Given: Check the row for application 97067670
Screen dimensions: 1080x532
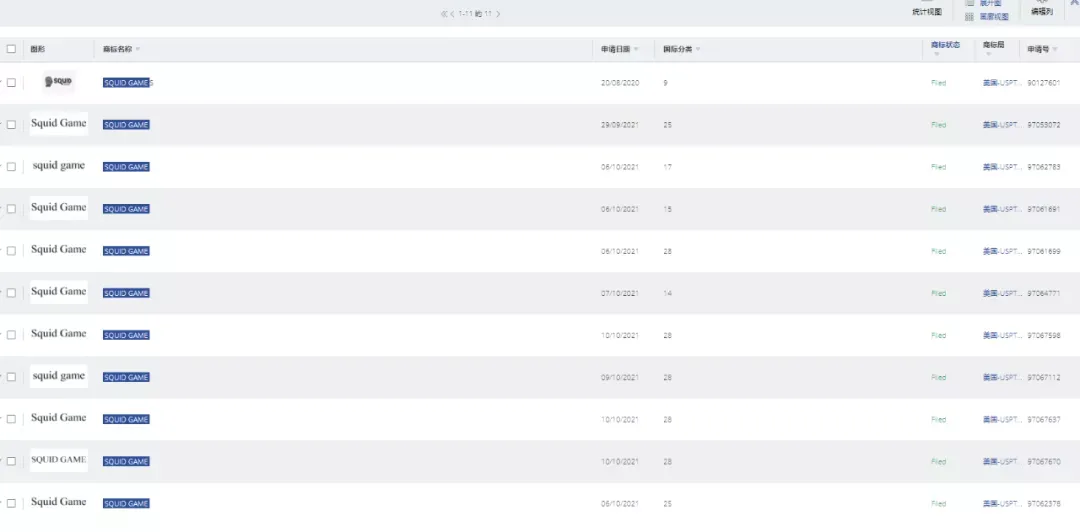Looking at the screenshot, I should coord(11,461).
